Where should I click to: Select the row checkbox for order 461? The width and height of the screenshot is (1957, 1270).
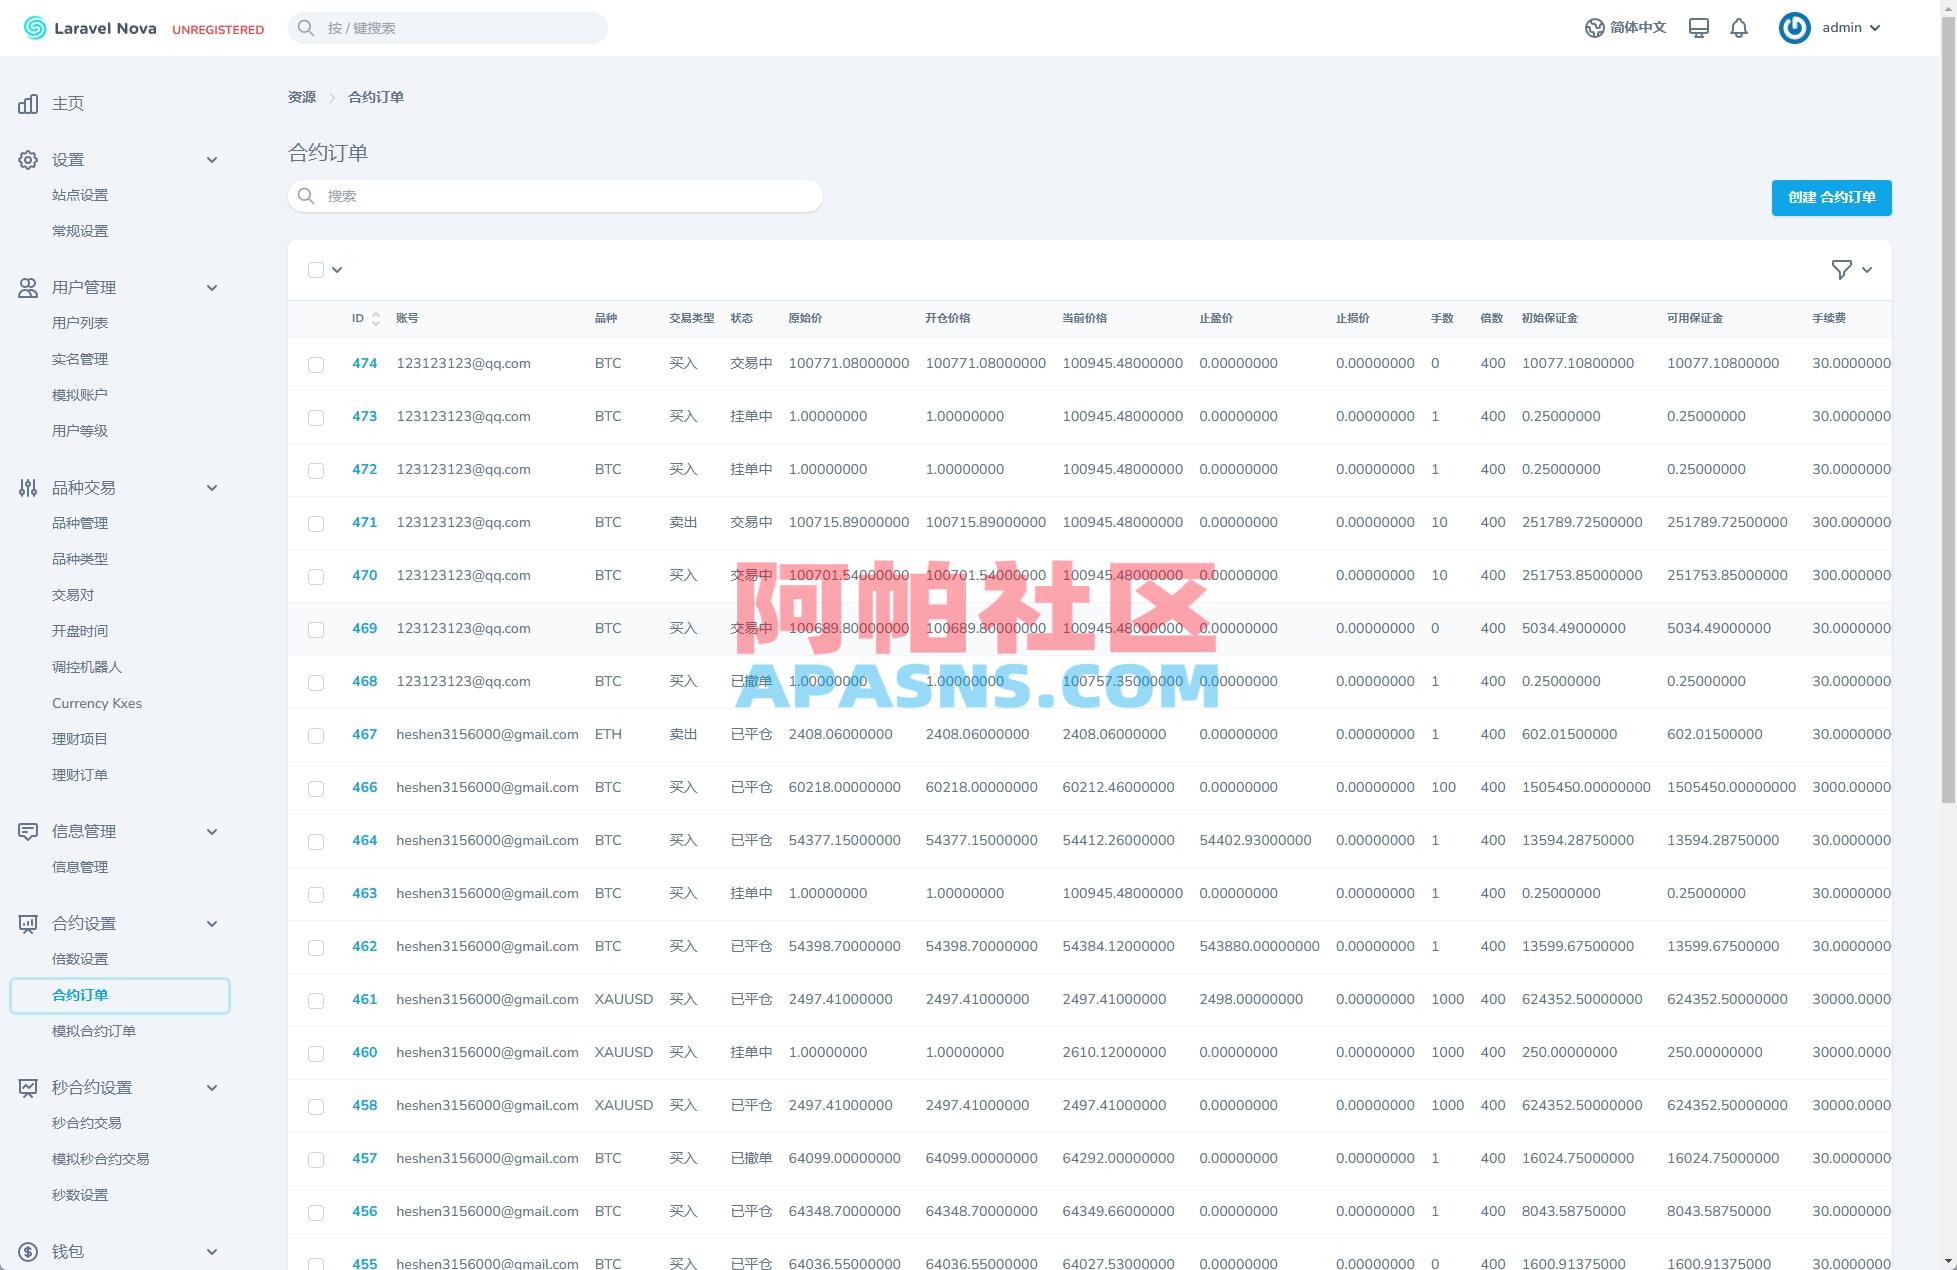(x=316, y=1001)
